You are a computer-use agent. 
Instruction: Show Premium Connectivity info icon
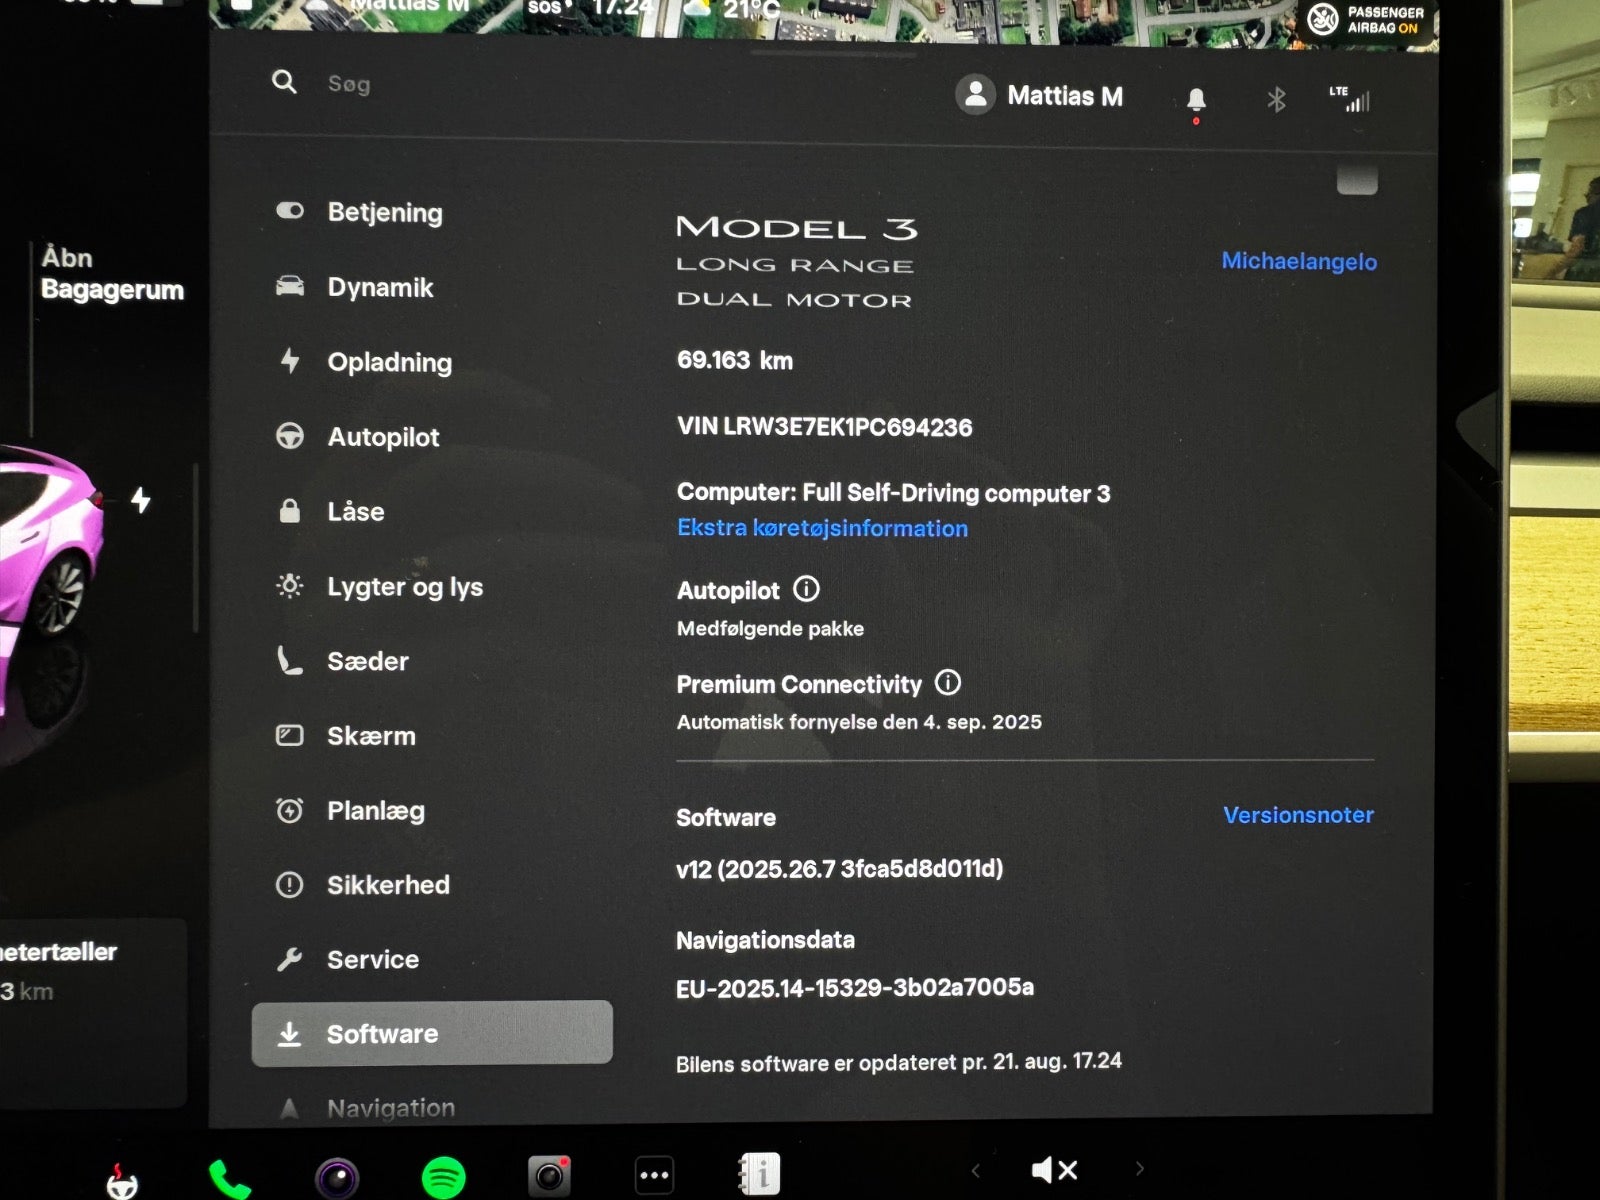click(x=948, y=683)
